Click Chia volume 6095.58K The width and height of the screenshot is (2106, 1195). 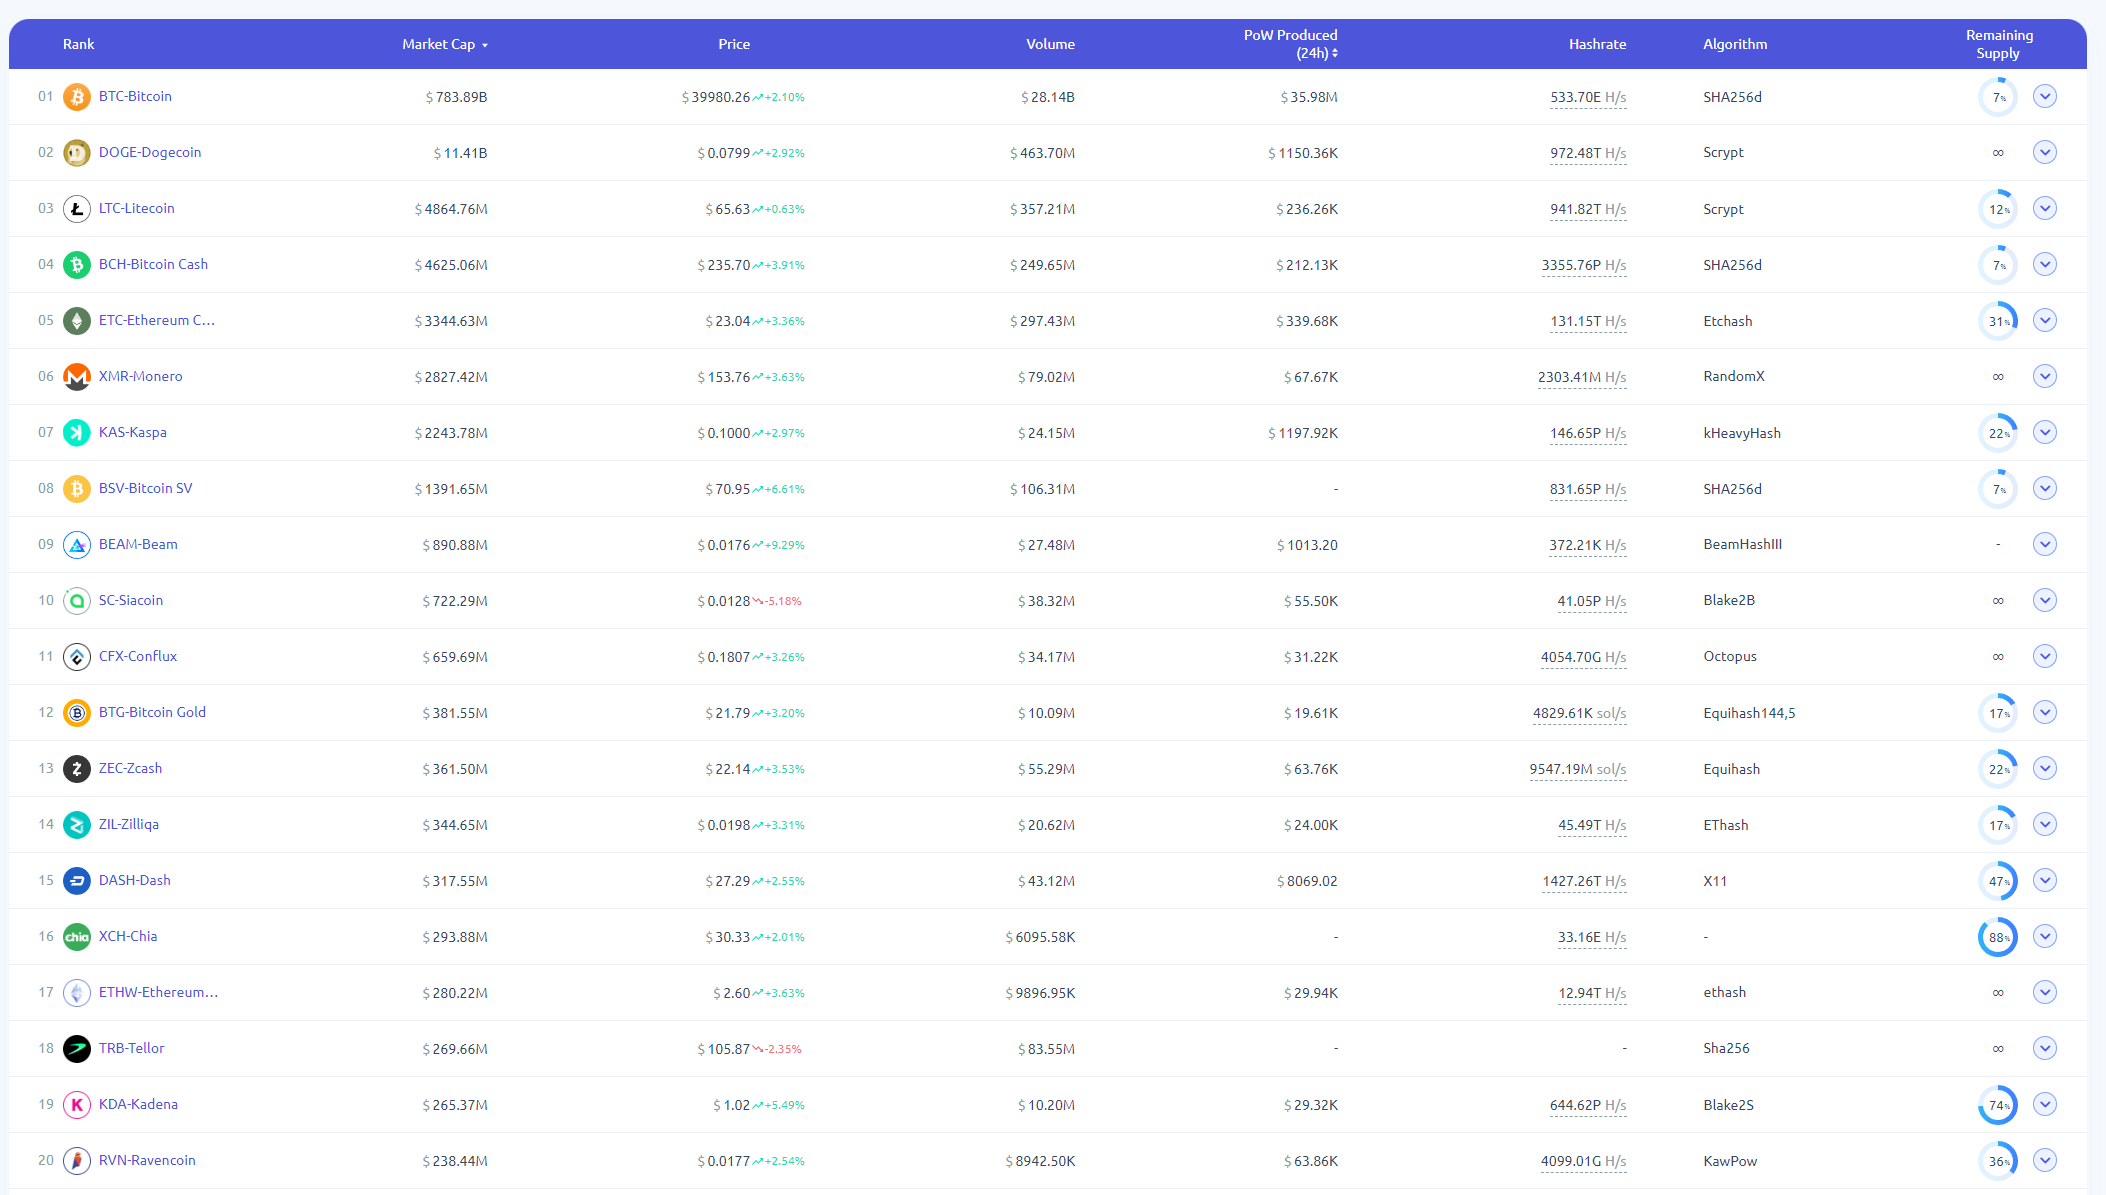(x=1040, y=938)
